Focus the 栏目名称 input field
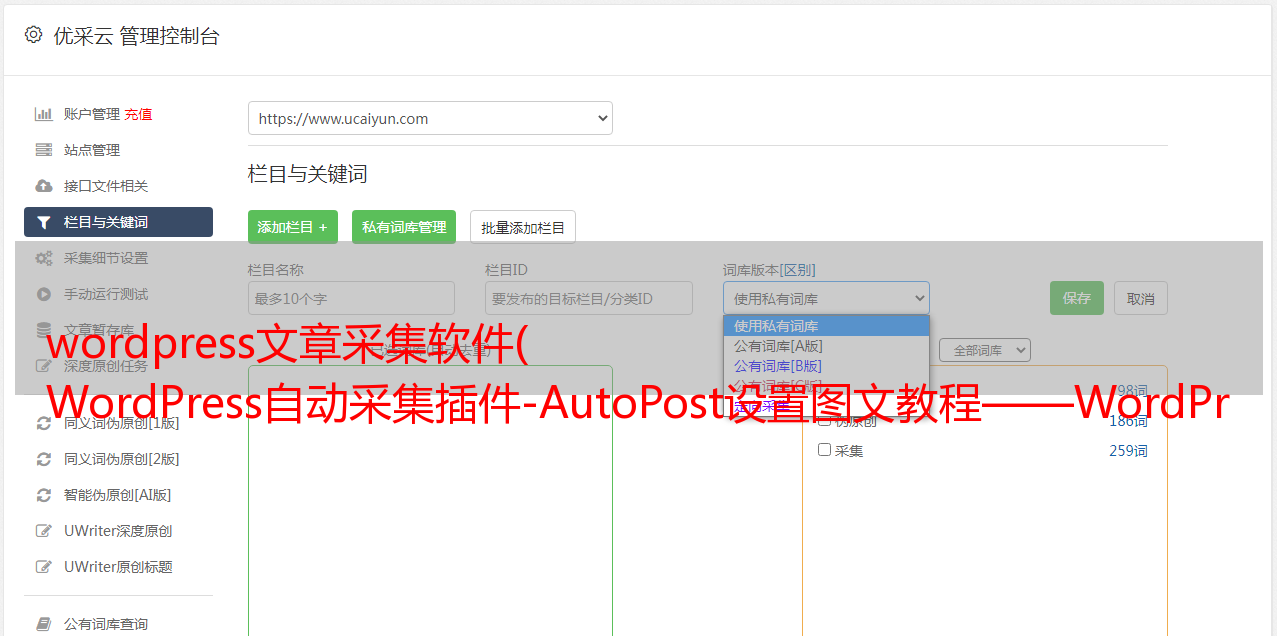Viewport: 1277px width, 636px height. click(351, 298)
